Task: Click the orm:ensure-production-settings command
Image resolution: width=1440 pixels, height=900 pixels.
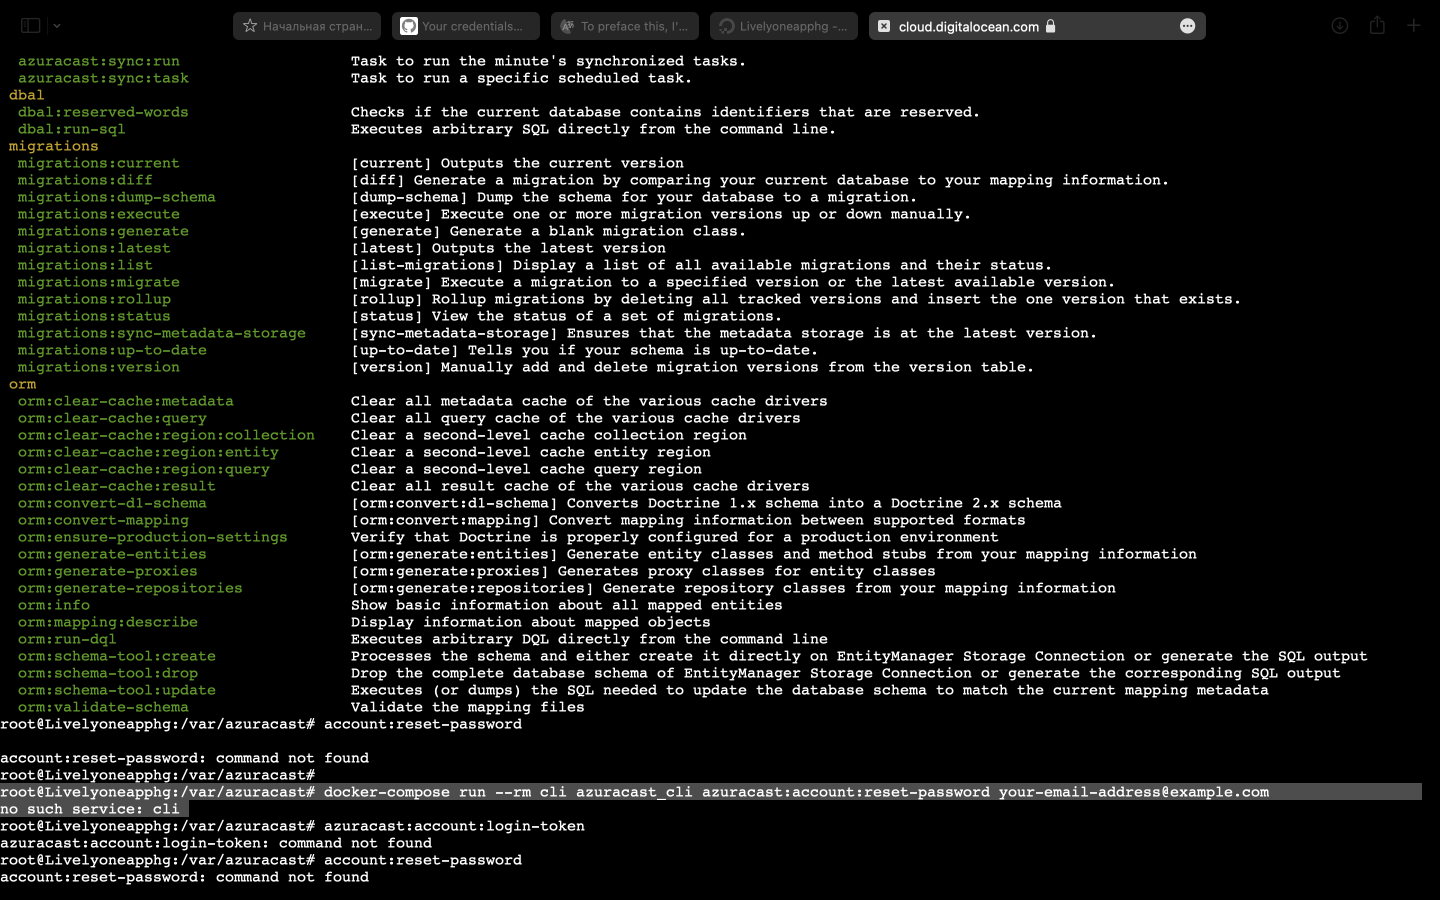Action: tap(153, 537)
